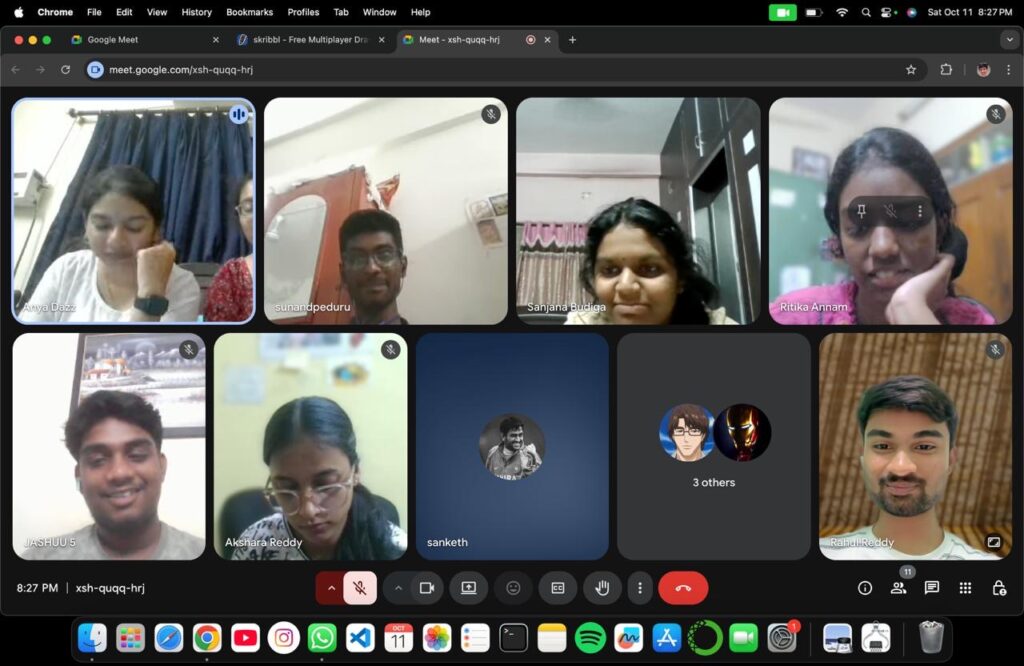Open the Bookmarks menu in menu bar
The height and width of the screenshot is (666, 1024).
tap(249, 12)
